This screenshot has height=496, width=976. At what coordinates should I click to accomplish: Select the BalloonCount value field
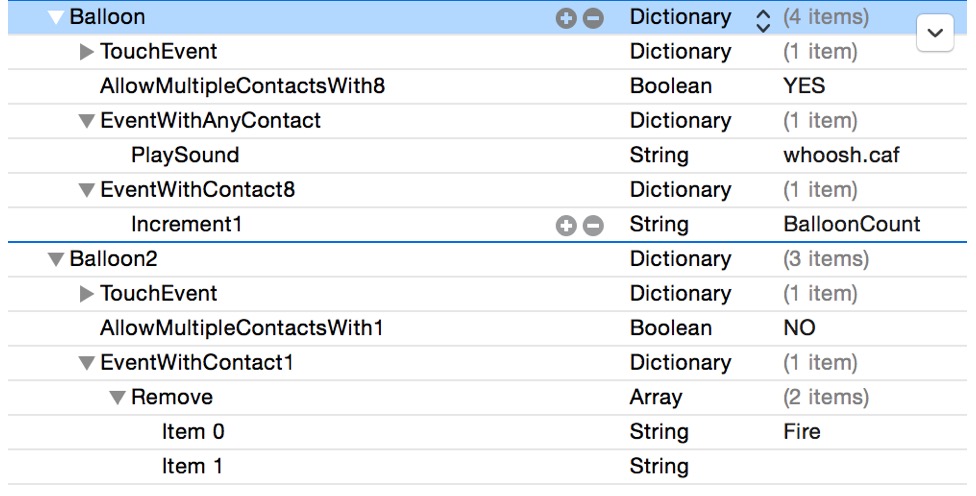851,224
